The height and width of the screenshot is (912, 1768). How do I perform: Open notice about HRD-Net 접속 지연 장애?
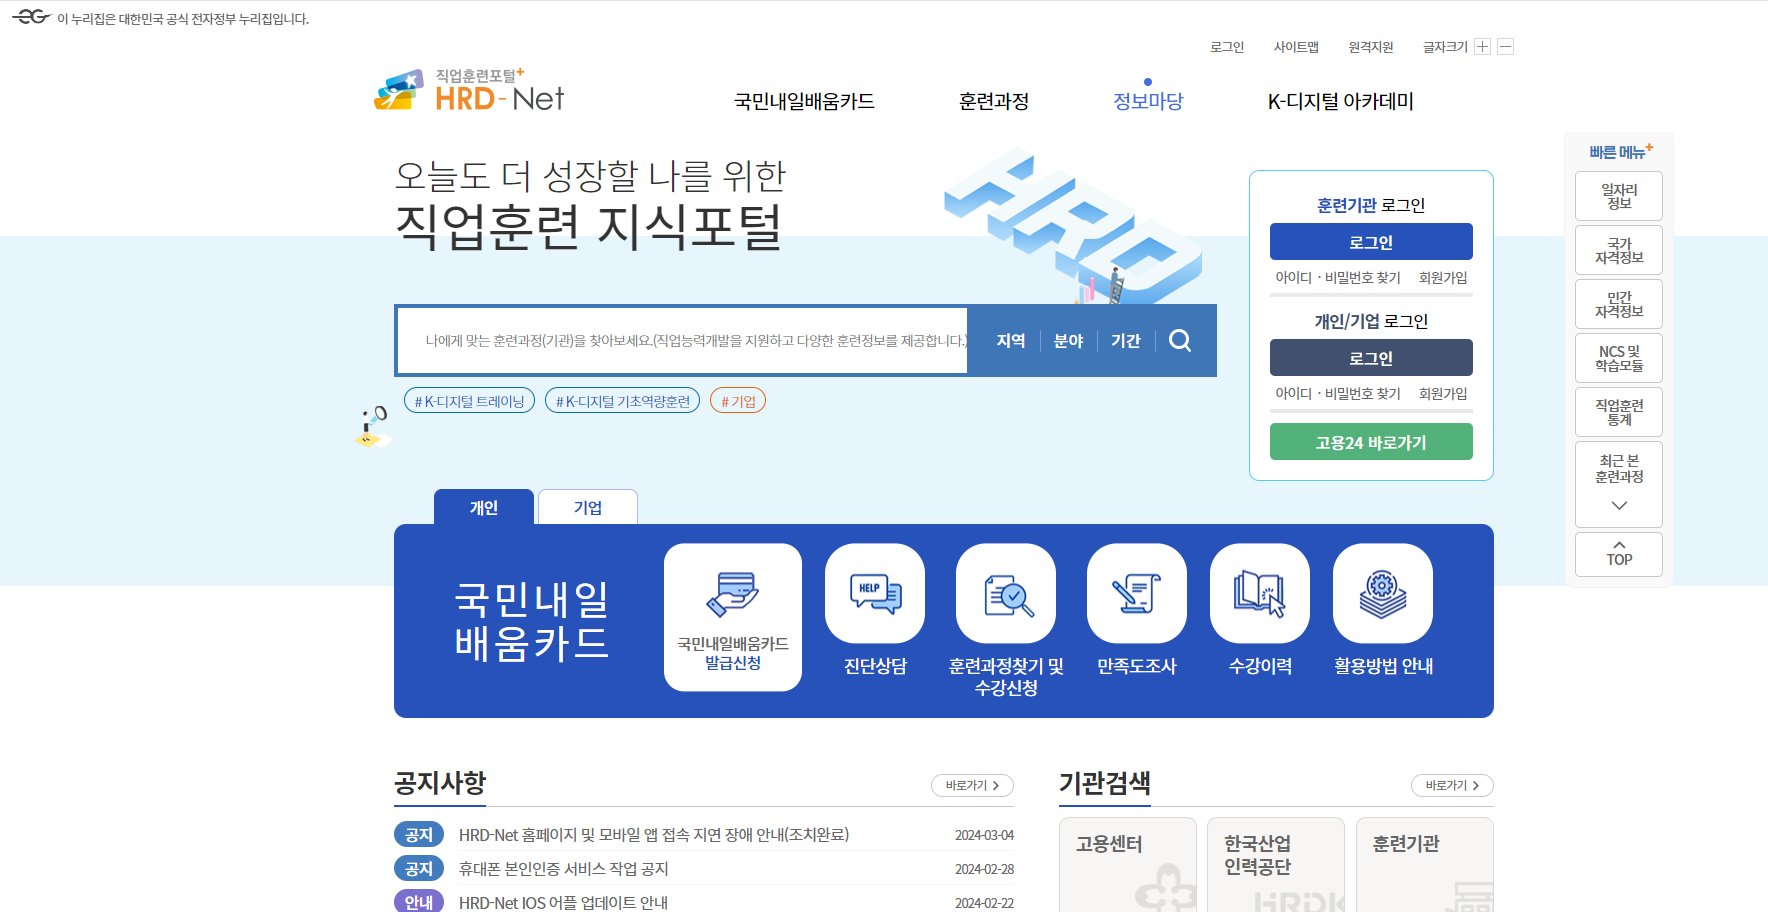tap(654, 835)
